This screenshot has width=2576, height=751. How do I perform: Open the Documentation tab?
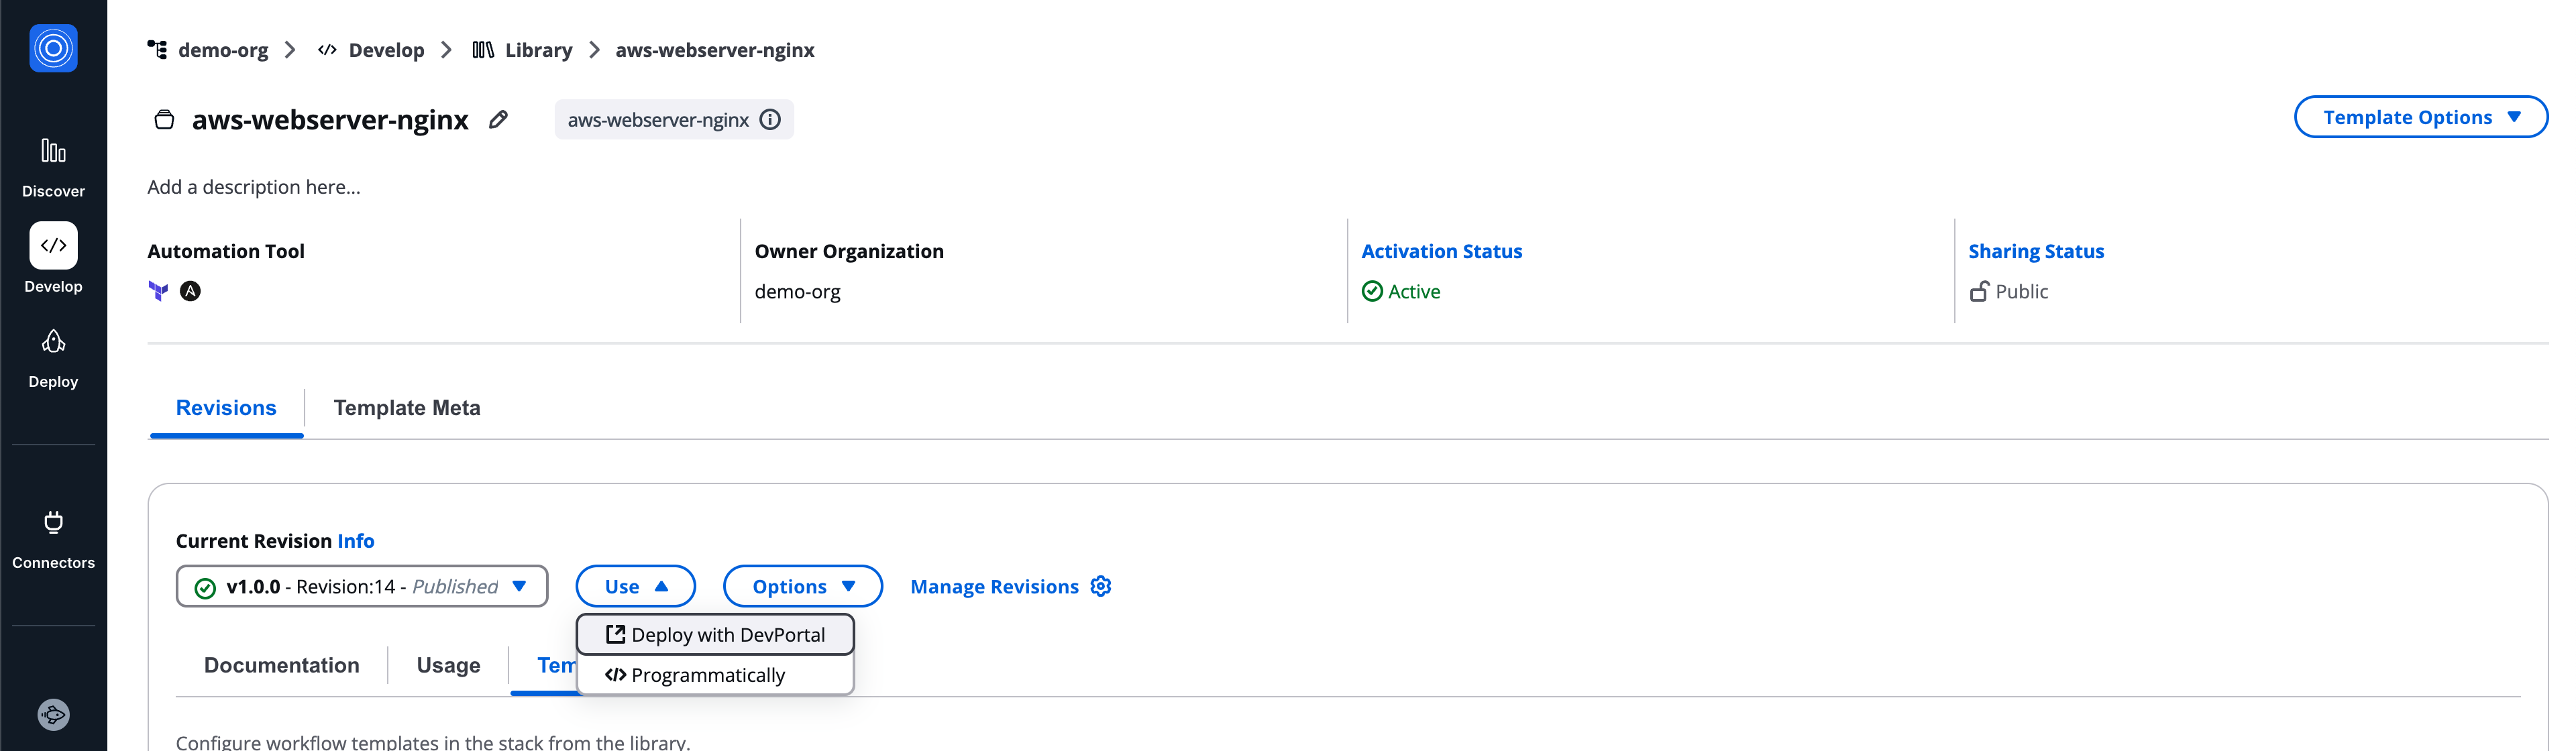click(281, 665)
